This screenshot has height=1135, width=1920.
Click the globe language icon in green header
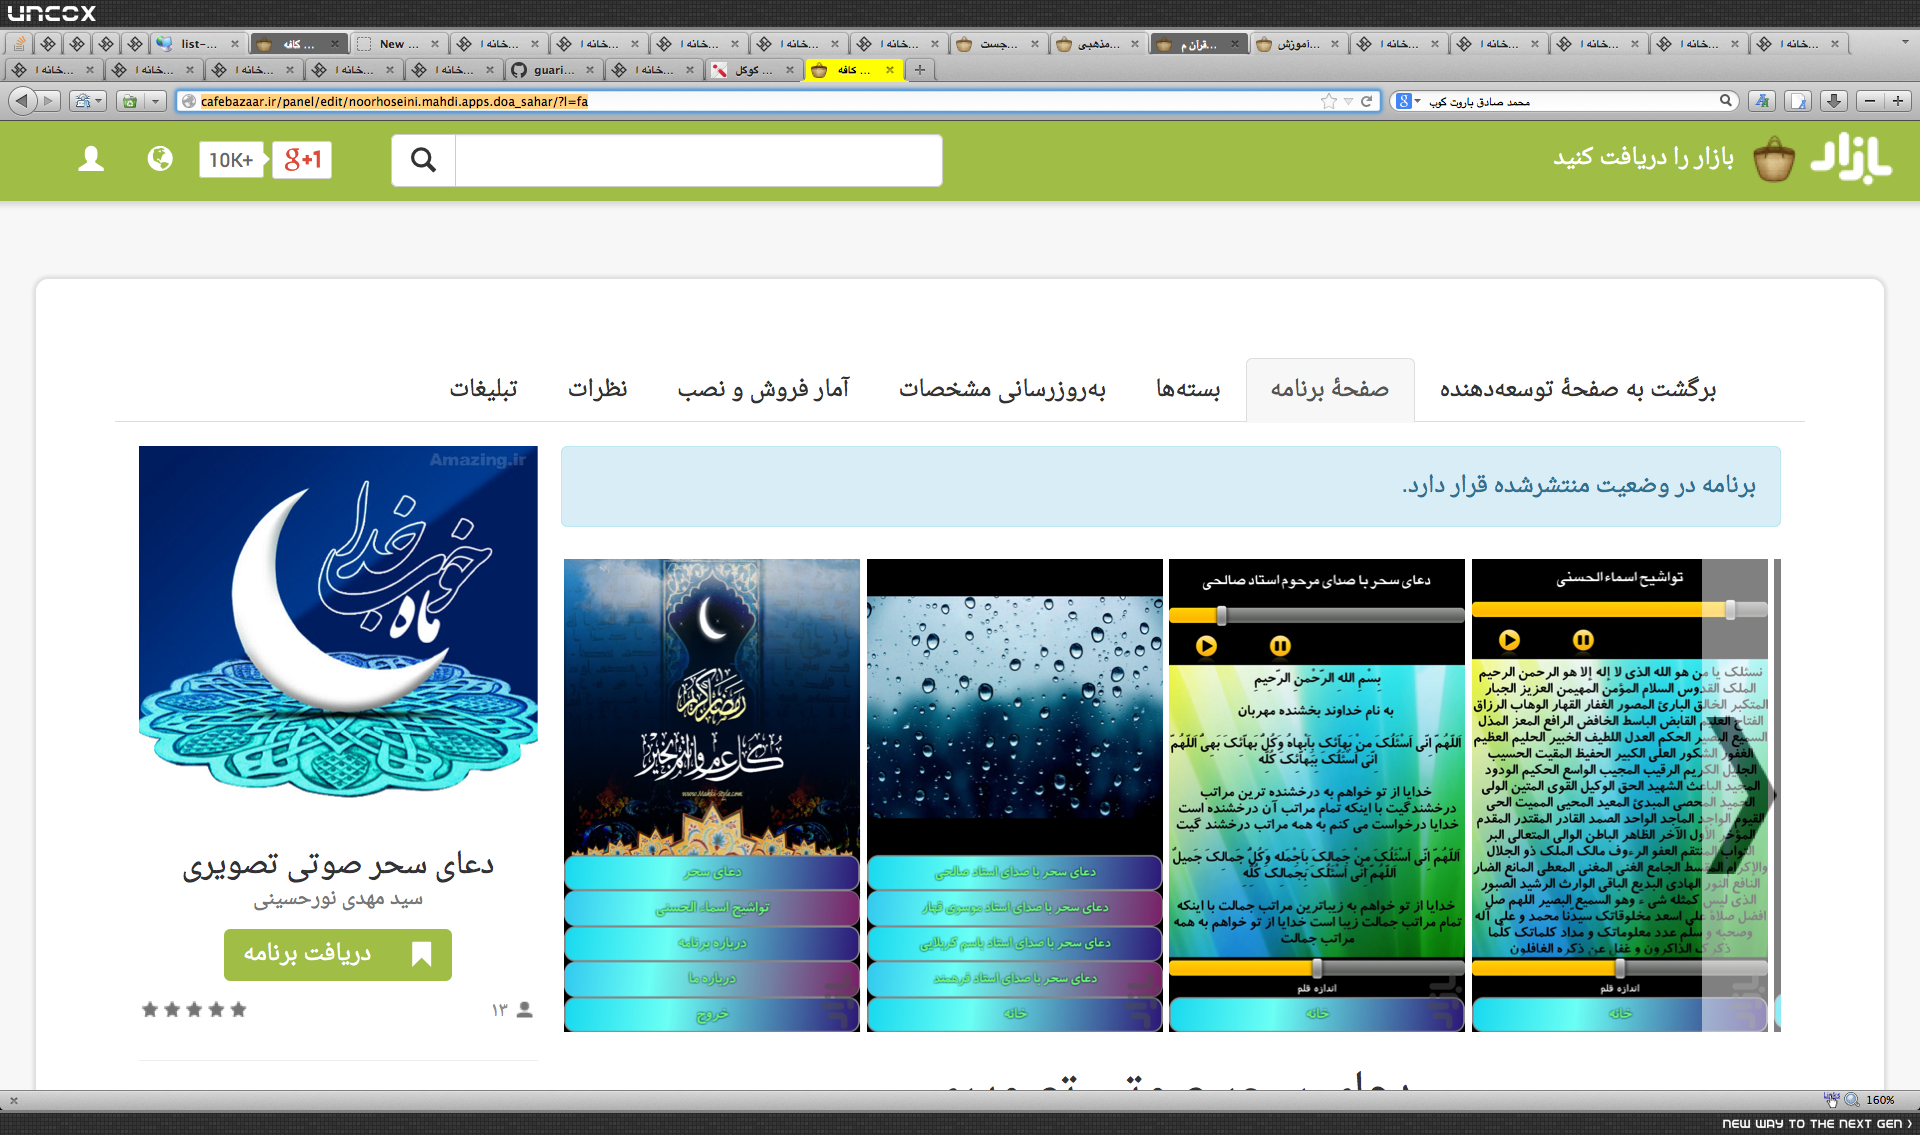[160, 159]
